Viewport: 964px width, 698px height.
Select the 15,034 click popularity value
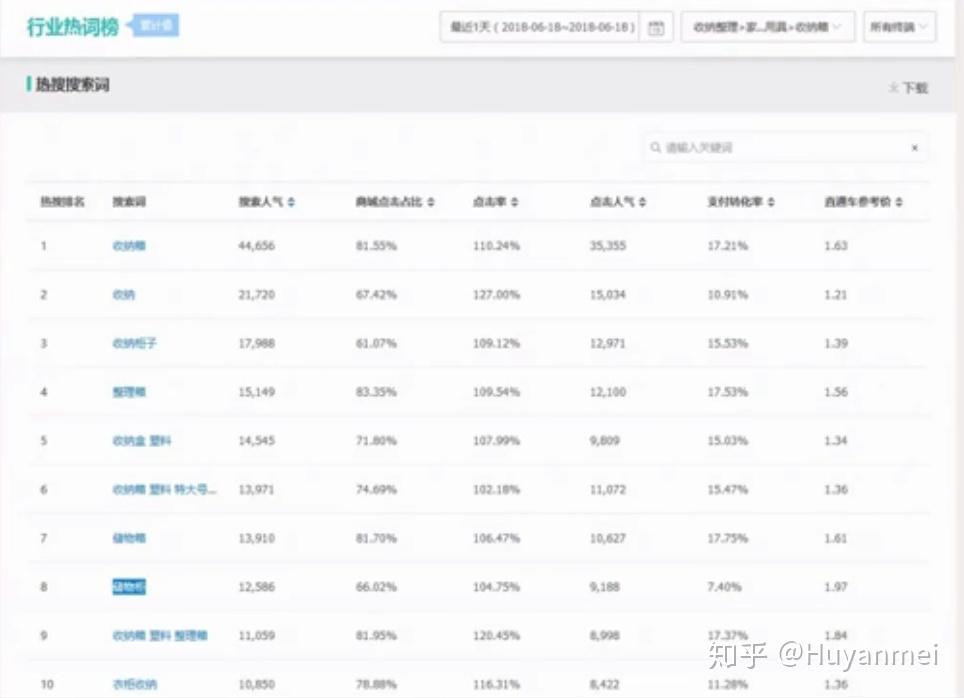coord(608,295)
